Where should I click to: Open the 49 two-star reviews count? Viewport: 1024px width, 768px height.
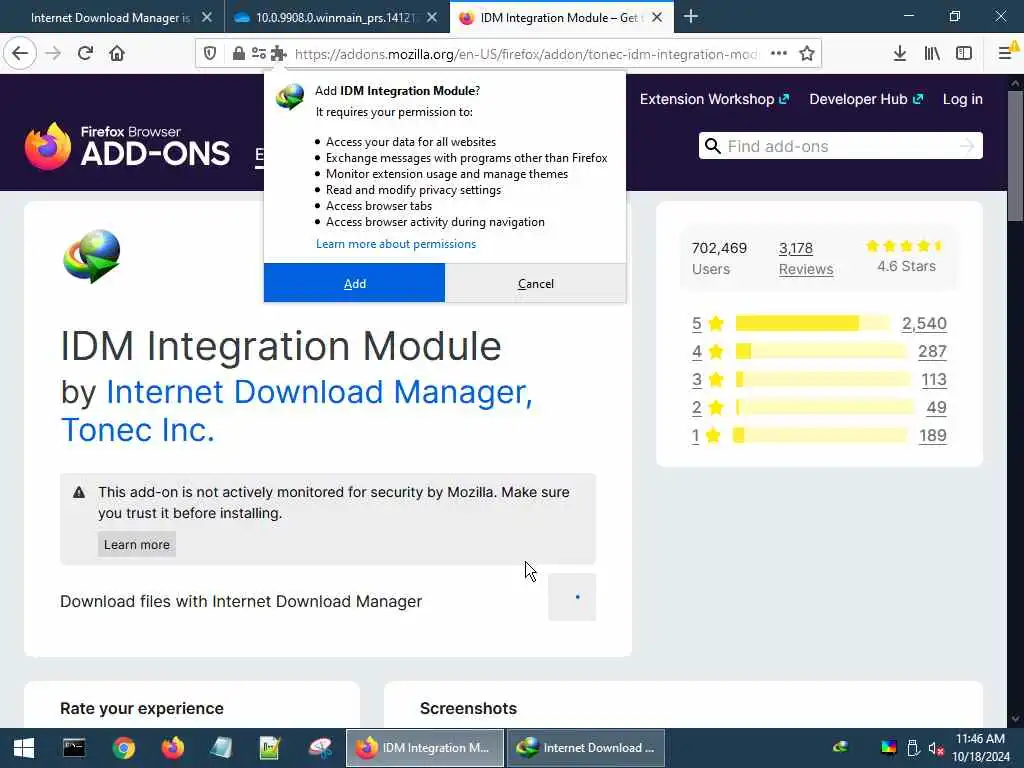pyautogui.click(x=936, y=408)
